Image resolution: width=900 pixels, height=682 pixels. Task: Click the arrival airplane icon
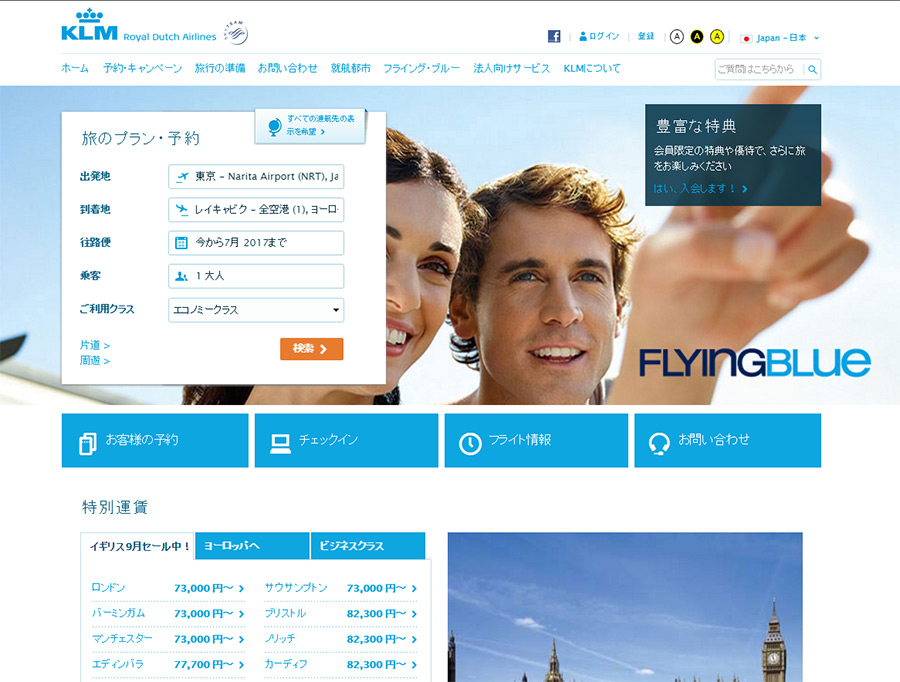pos(182,210)
